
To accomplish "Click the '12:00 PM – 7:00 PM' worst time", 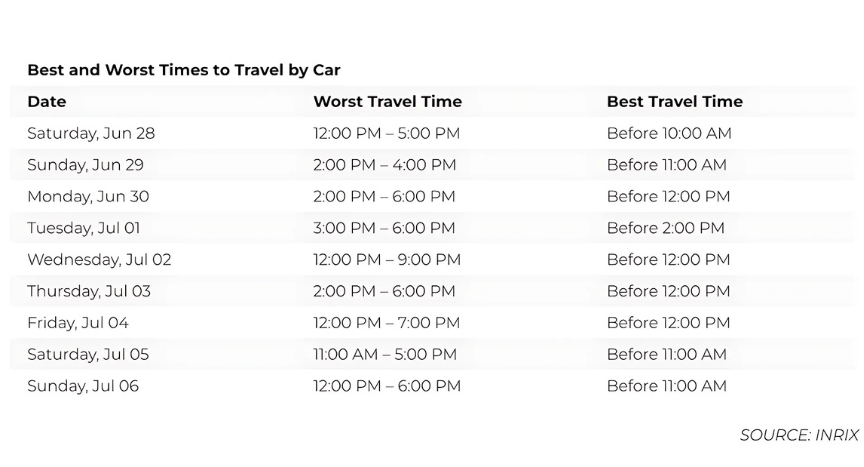I will [386, 323].
